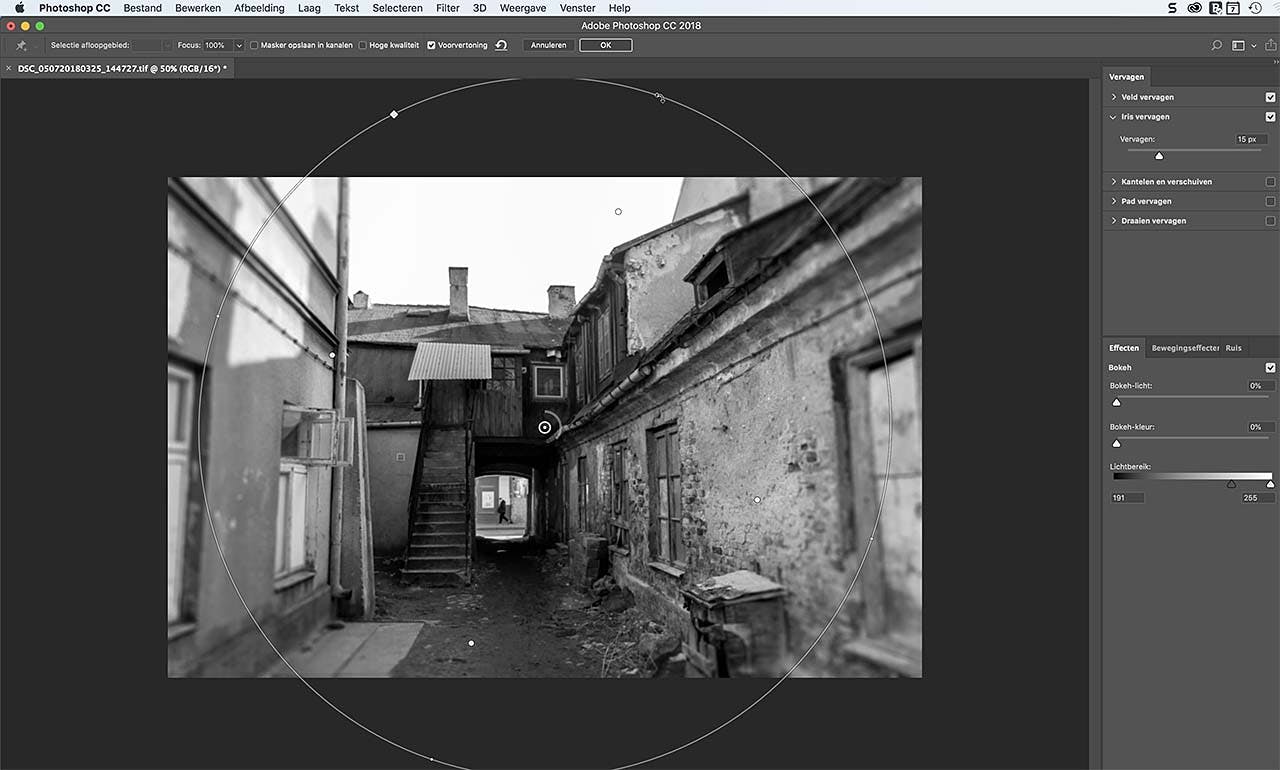The image size is (1280, 770).
Task: Confirm the blur with OK button
Action: pyautogui.click(x=605, y=45)
